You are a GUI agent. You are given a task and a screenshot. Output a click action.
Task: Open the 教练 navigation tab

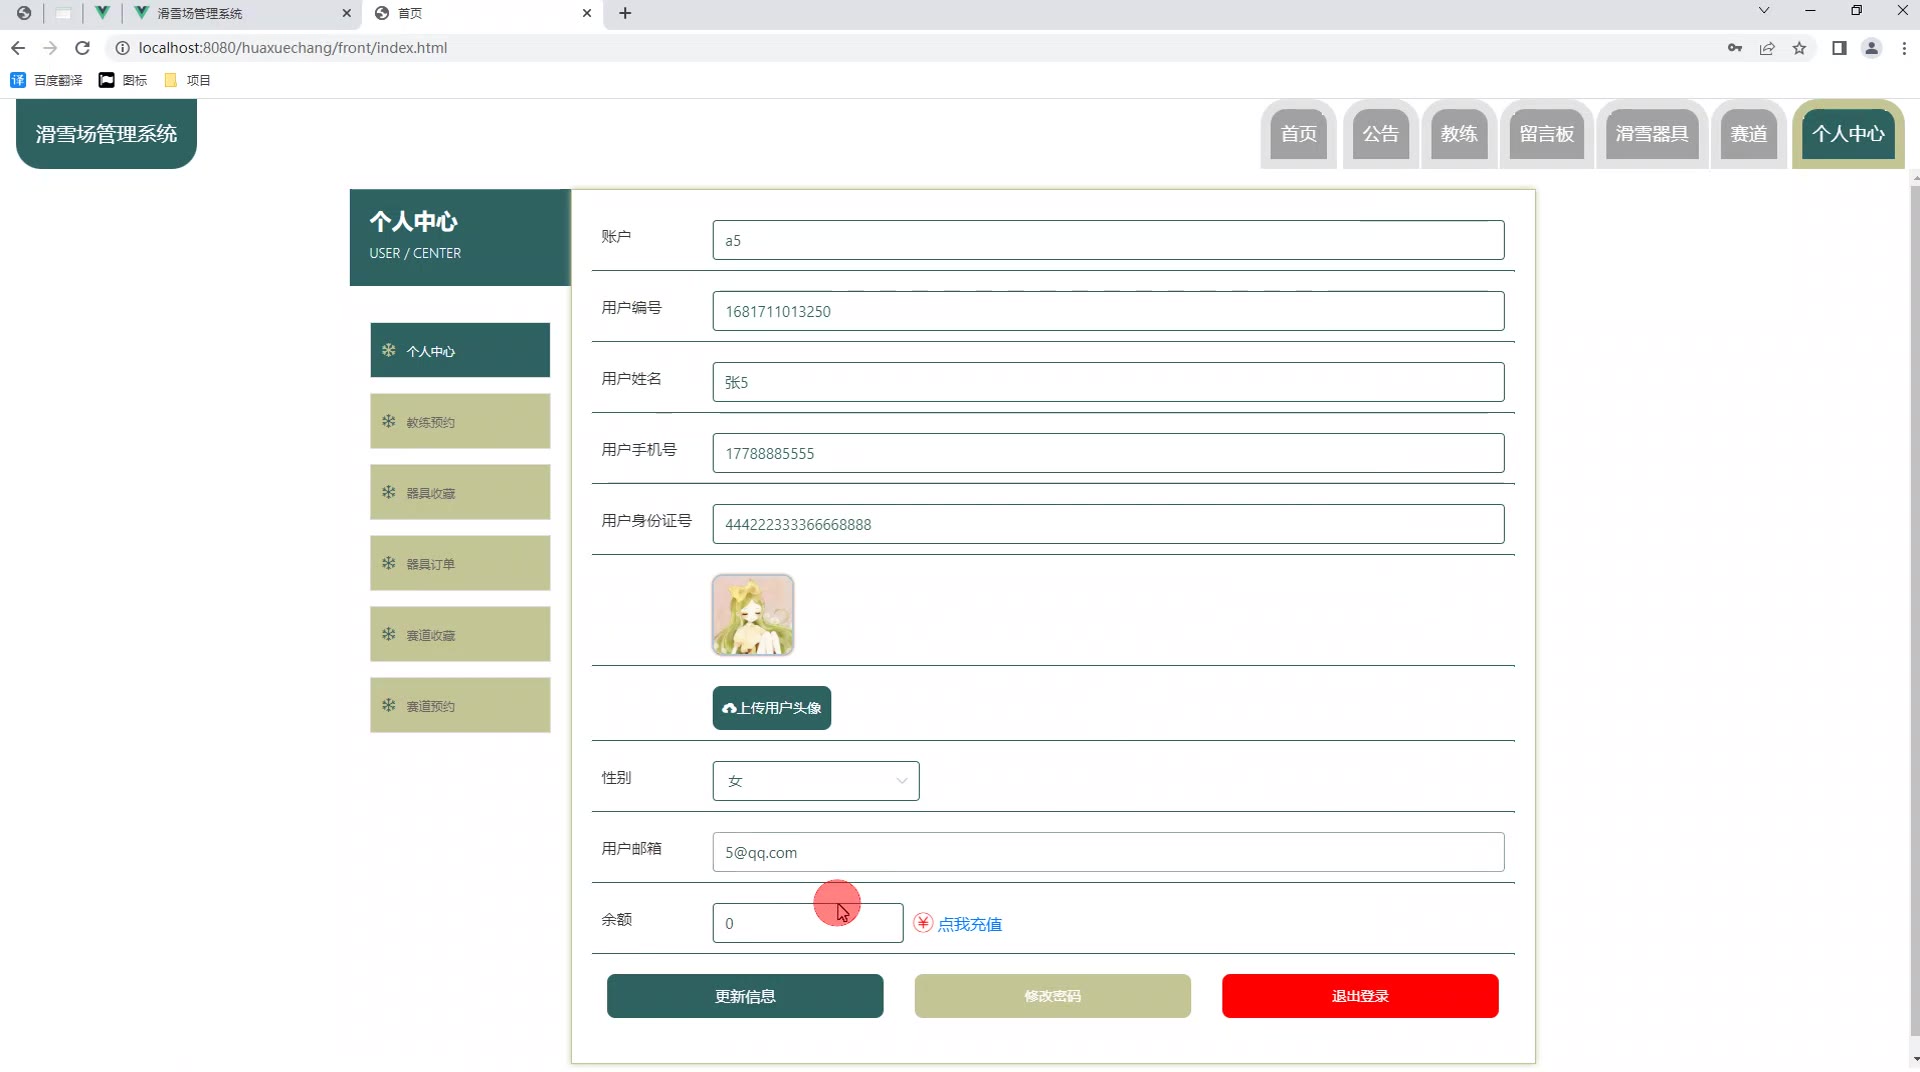tap(1459, 134)
